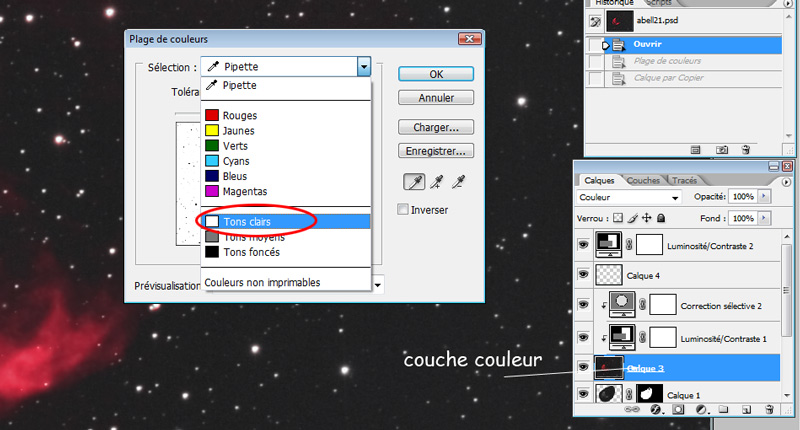Click the Enregistrer... button
Viewport: 800px width, 430px height.
[x=436, y=151]
